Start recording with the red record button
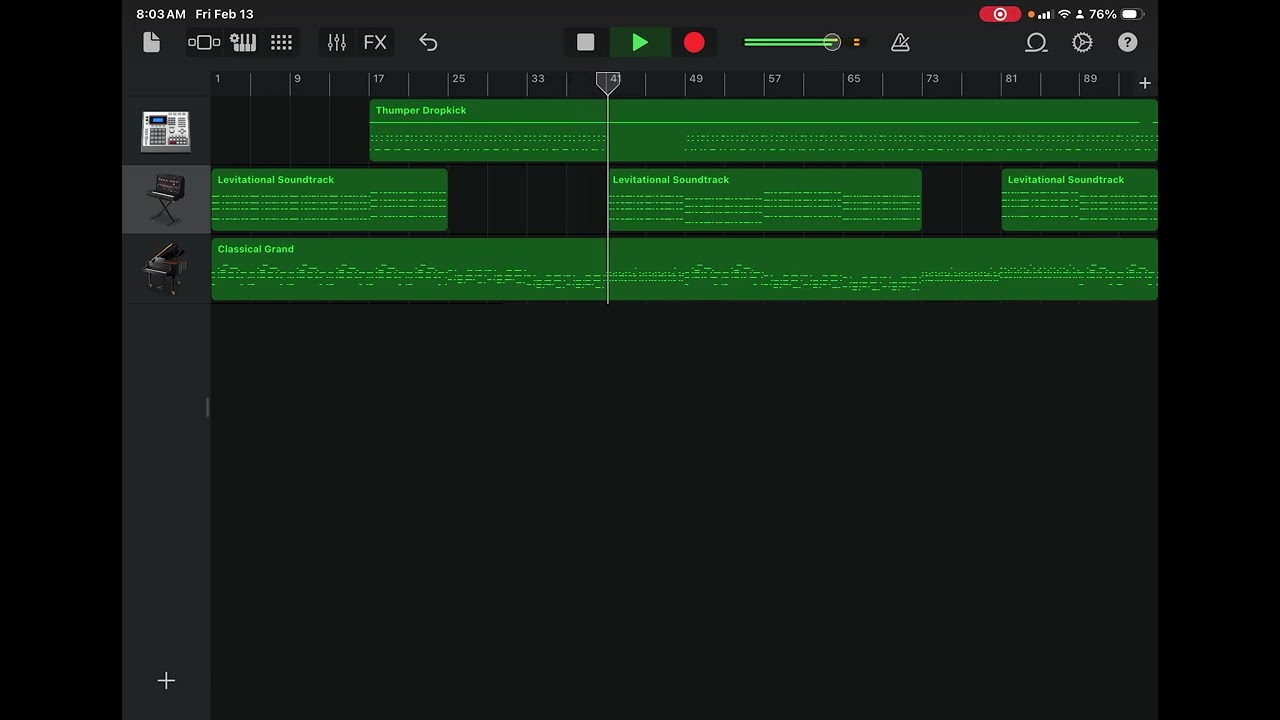The image size is (1280, 720). 694,42
